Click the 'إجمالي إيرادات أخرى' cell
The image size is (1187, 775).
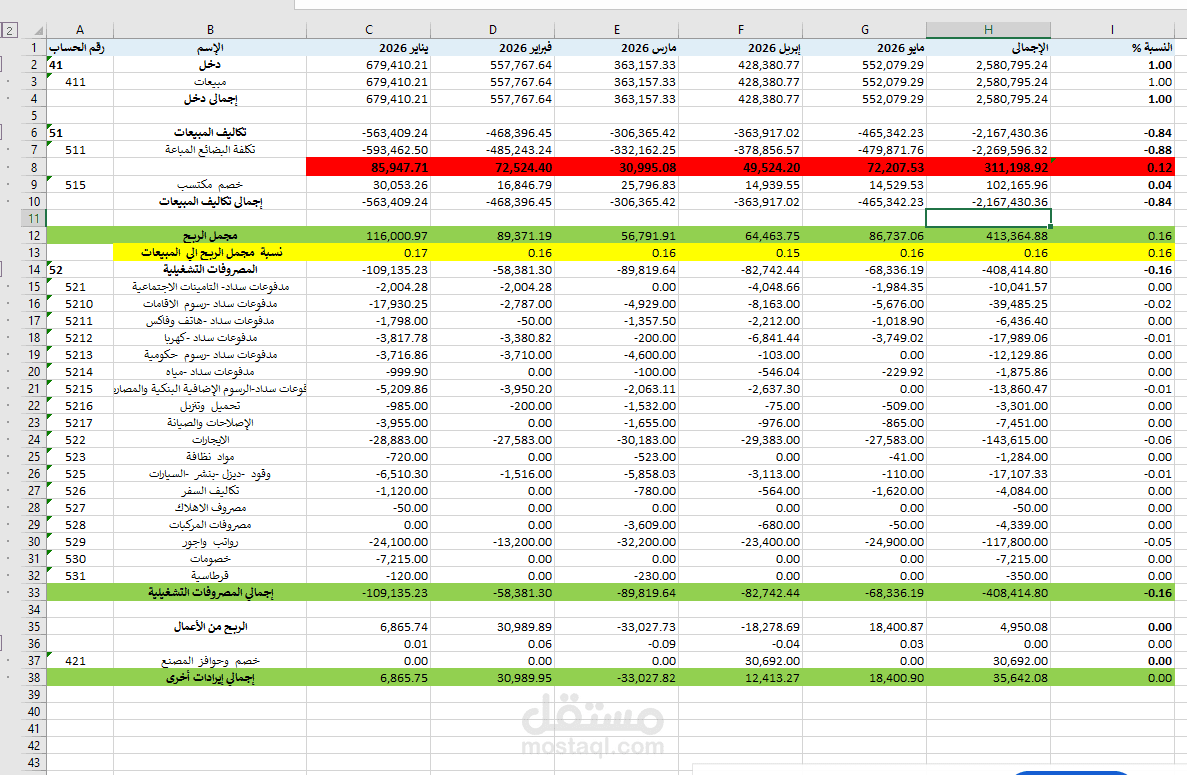point(210,677)
